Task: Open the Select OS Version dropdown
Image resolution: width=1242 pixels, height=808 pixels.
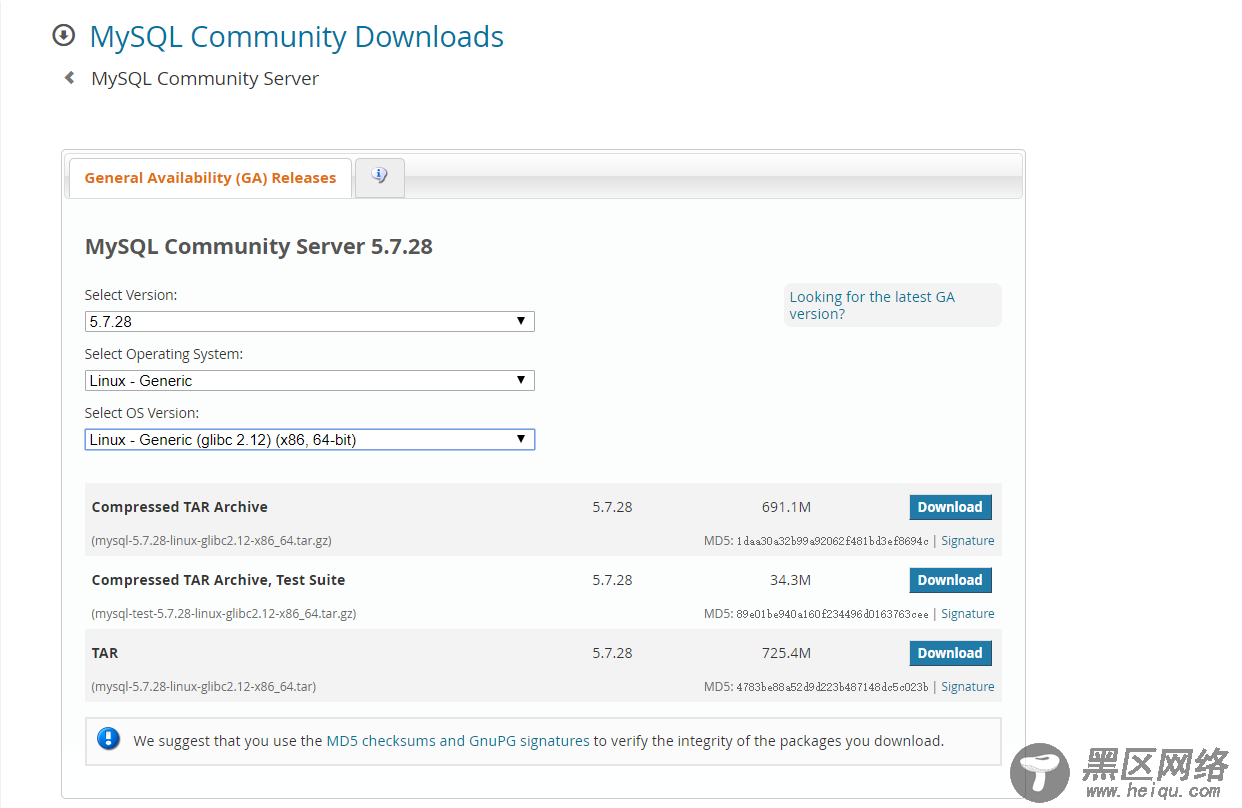Action: pos(310,440)
